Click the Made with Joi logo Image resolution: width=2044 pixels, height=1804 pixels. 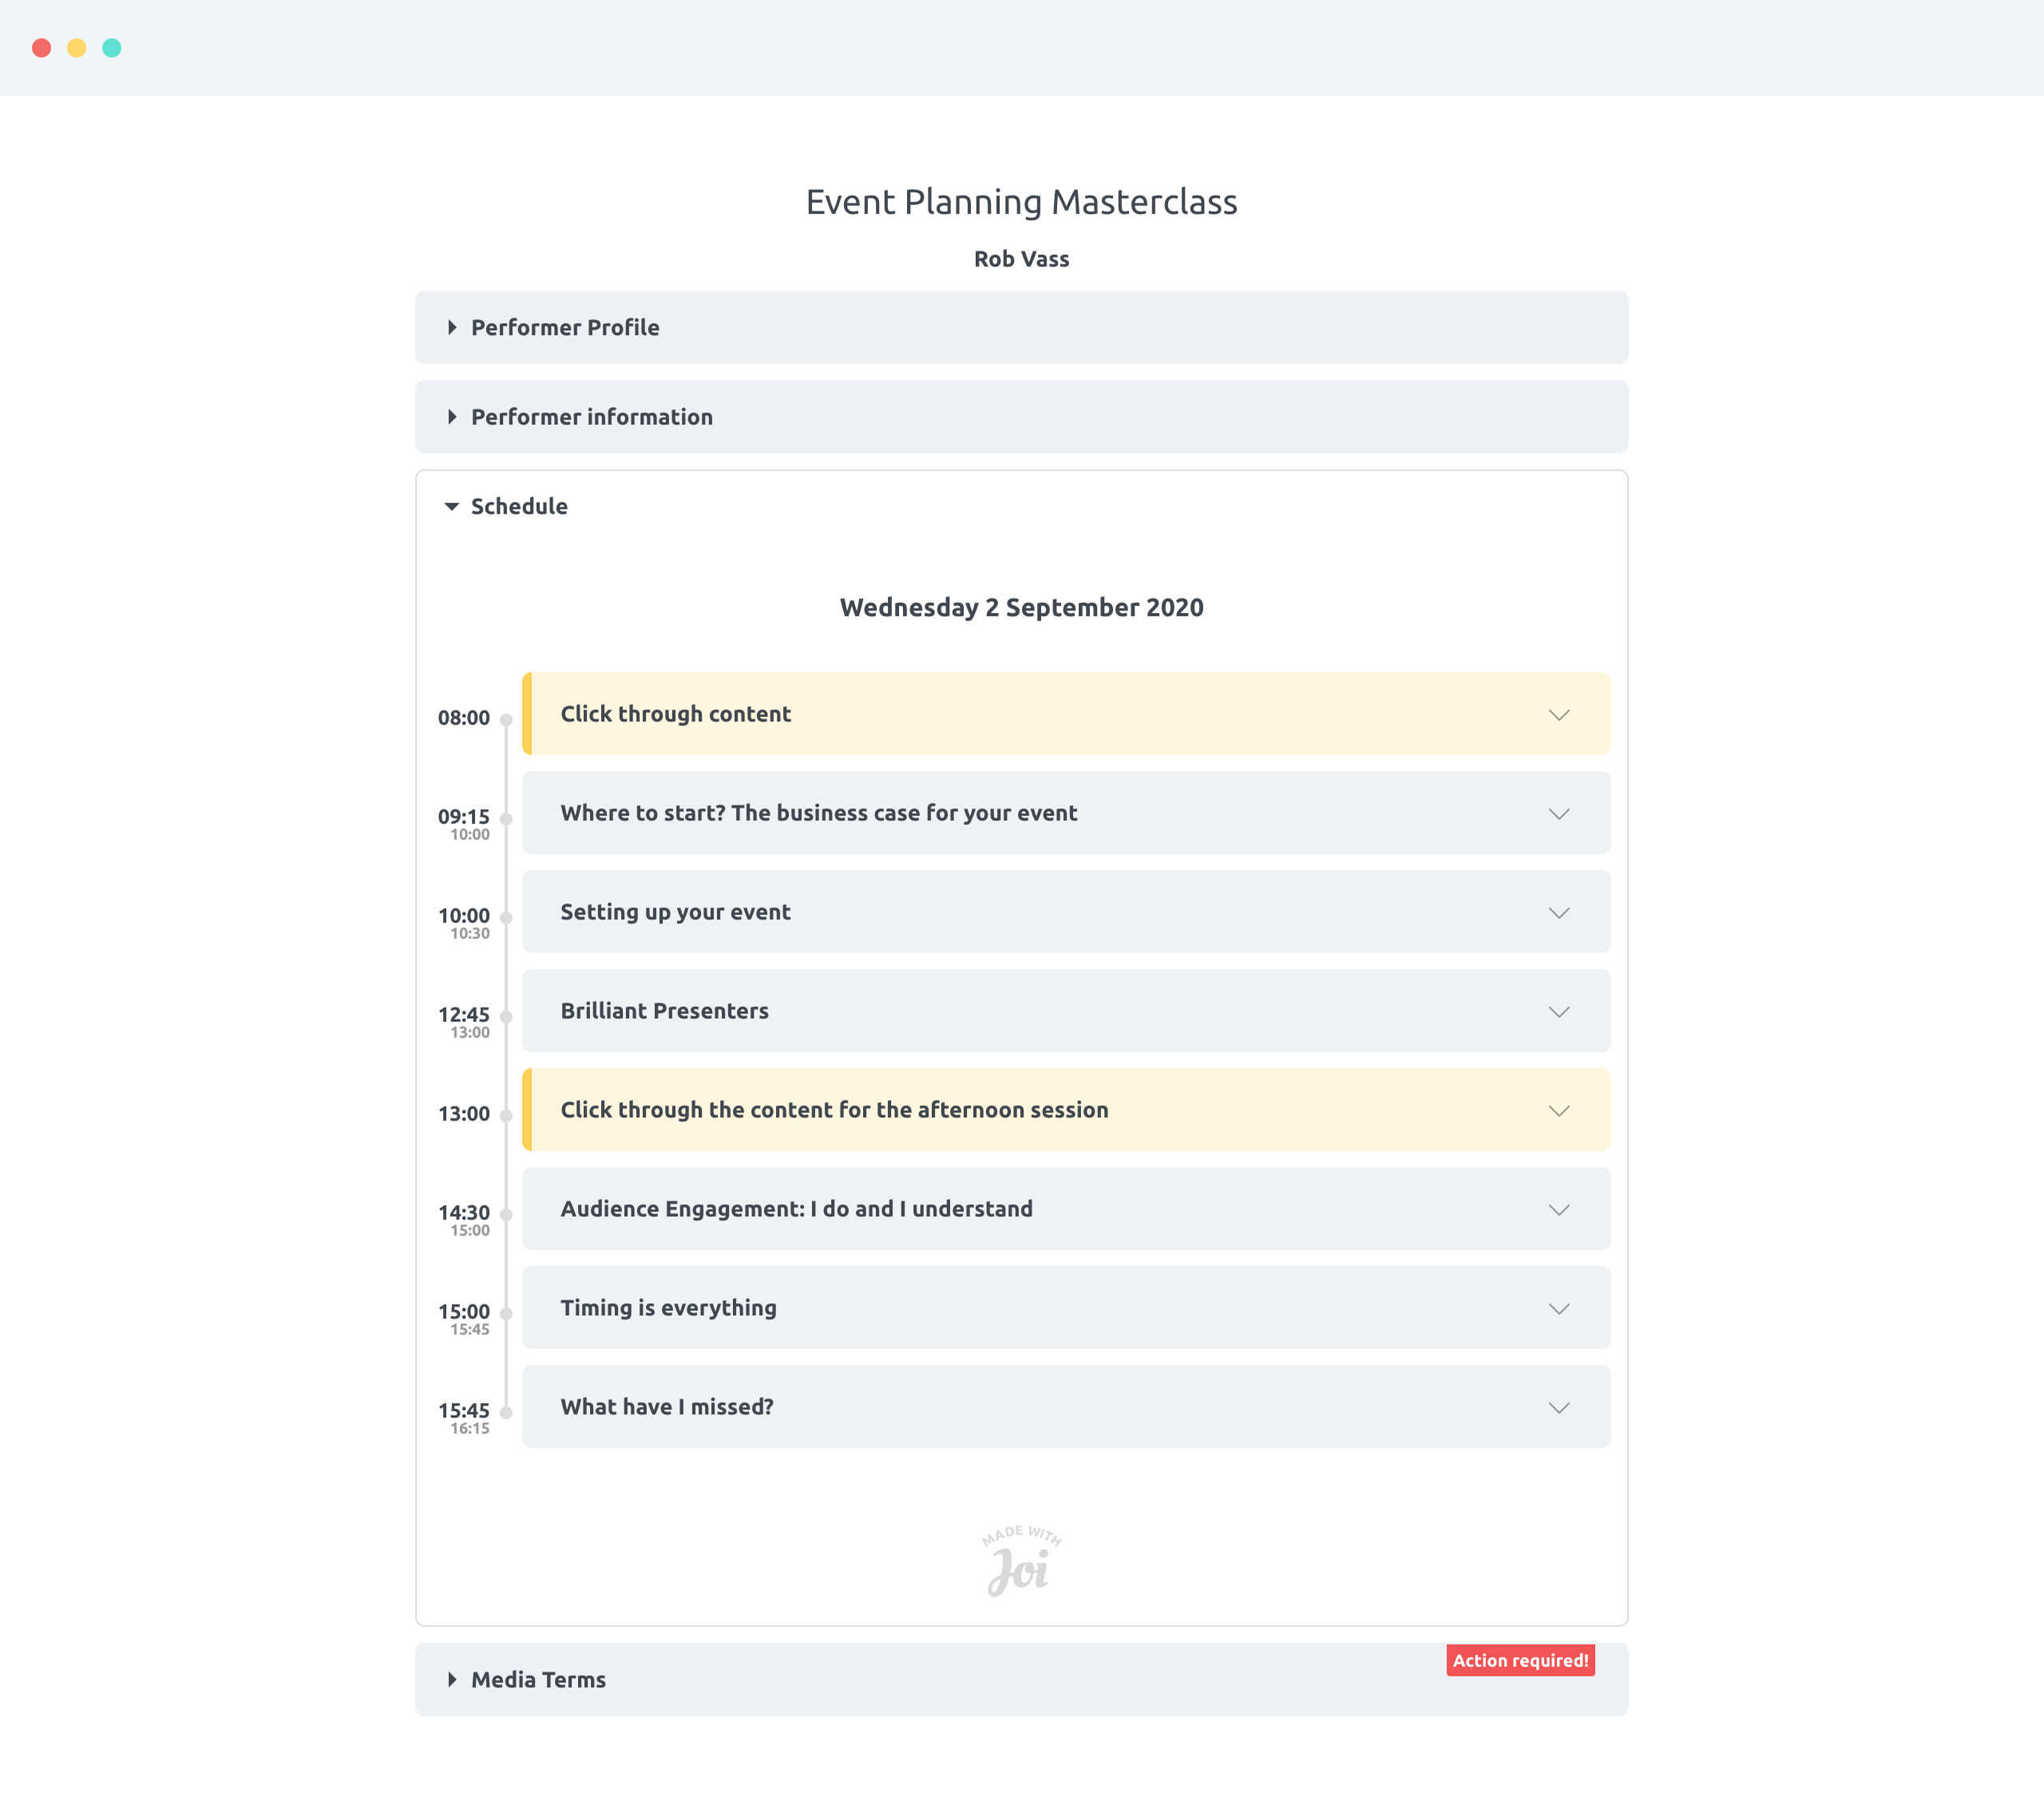[1021, 1560]
